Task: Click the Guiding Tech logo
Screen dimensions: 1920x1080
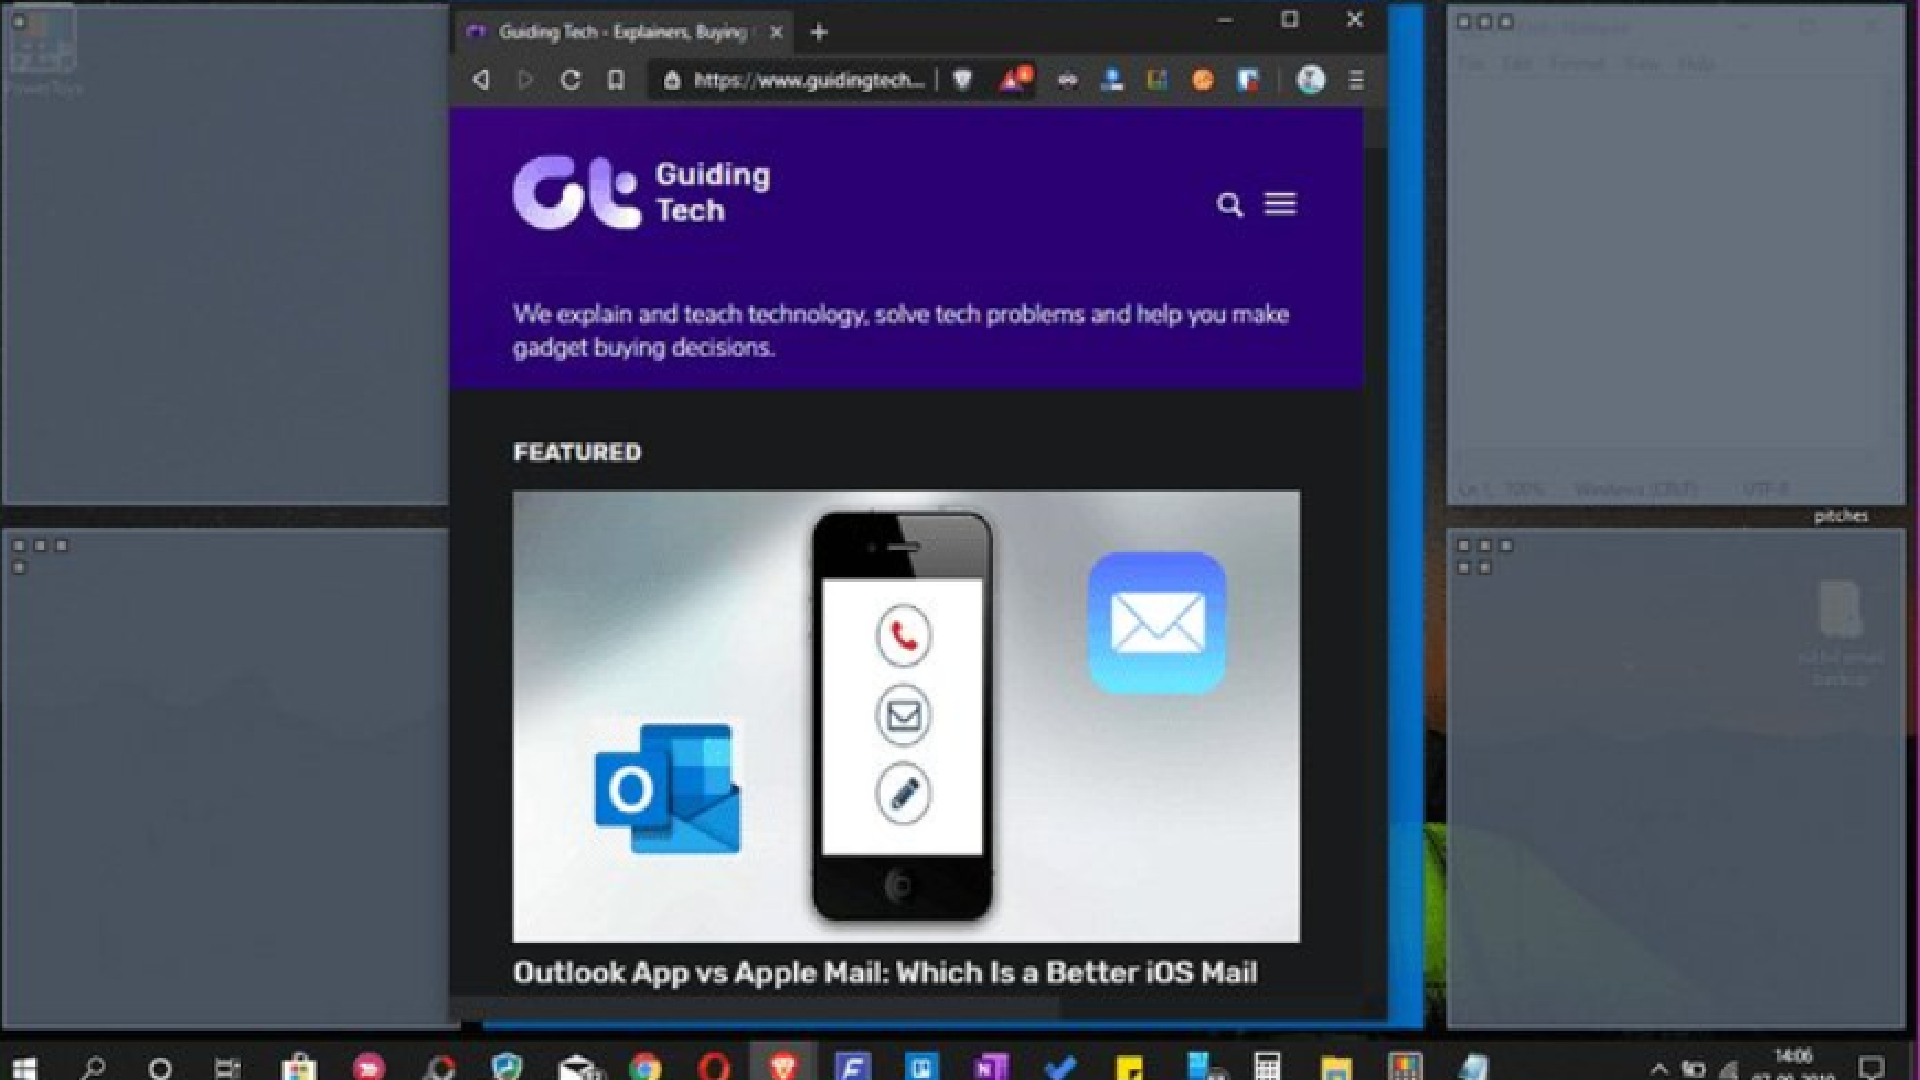Action: (642, 192)
